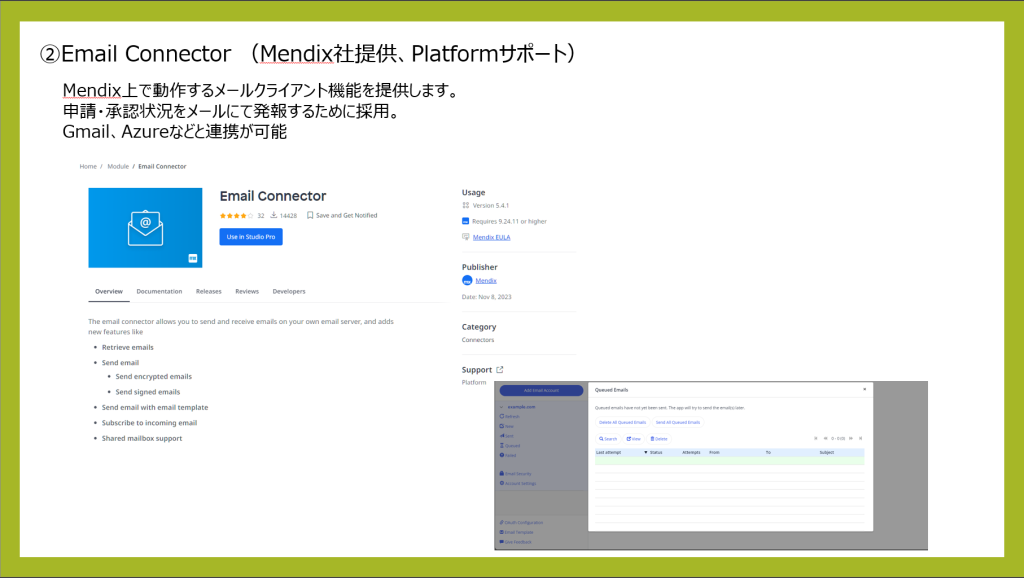The image size is (1024, 578).
Task: Click the star rating for Email Connector
Action: [x=236, y=215]
